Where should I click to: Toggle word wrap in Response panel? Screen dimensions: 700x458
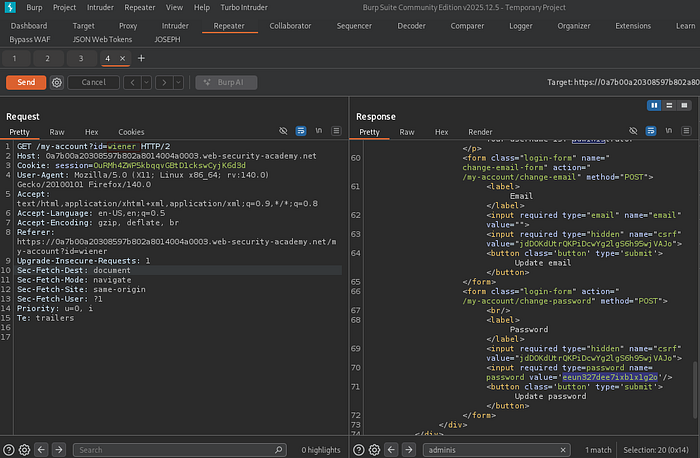coord(651,131)
